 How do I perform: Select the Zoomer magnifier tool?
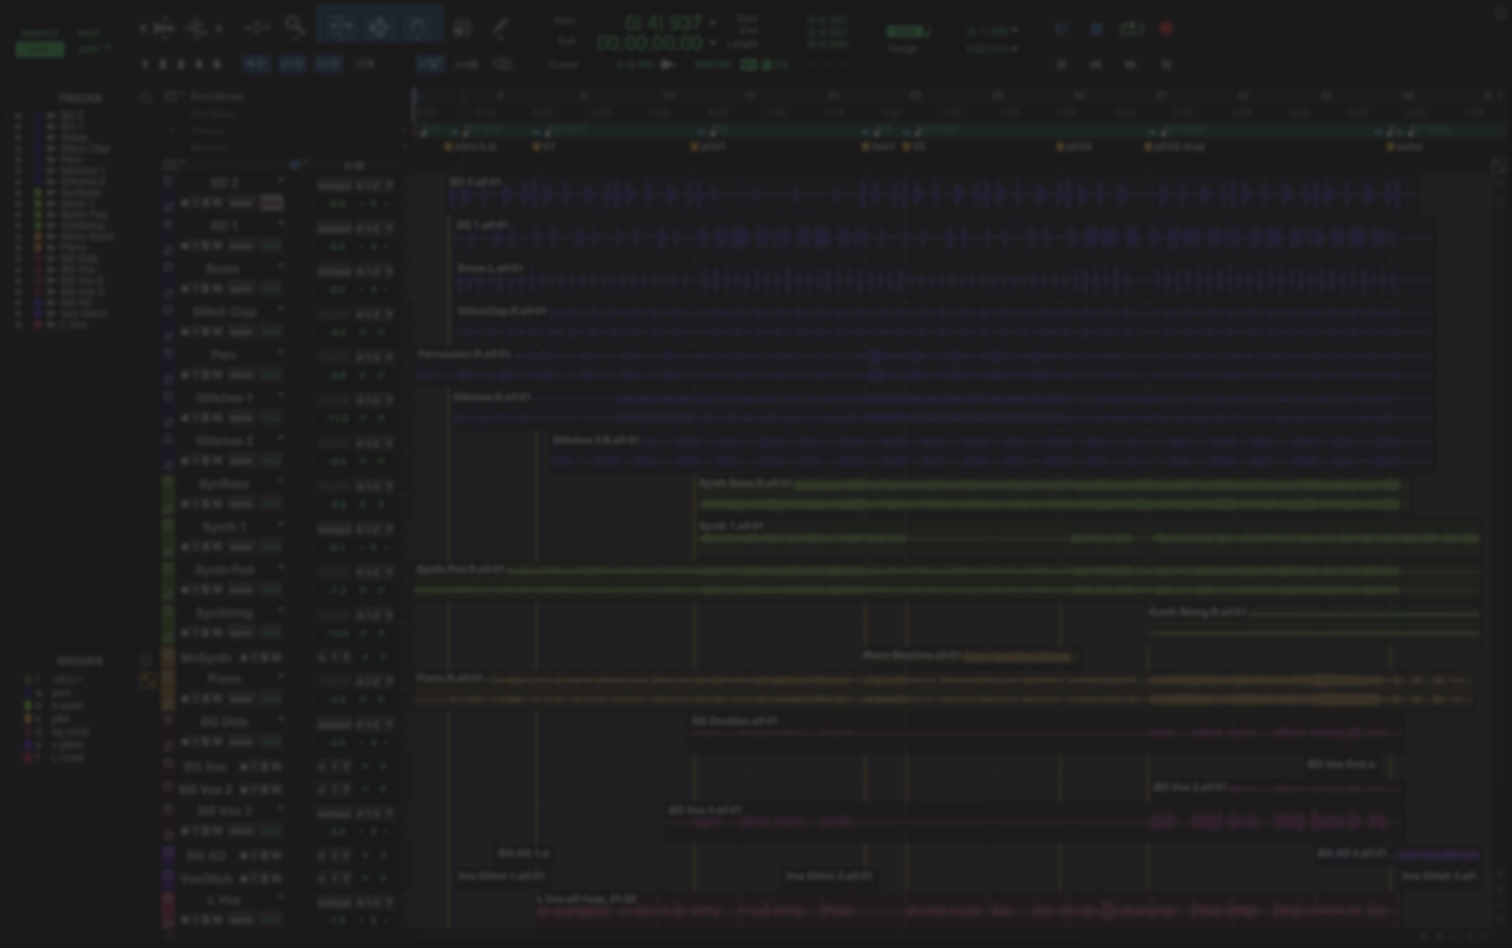pos(294,26)
